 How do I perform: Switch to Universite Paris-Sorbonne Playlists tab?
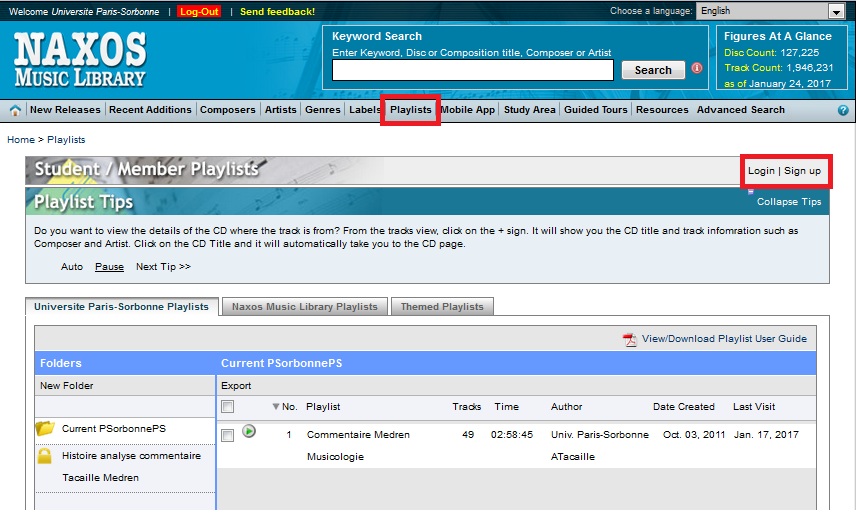point(122,307)
